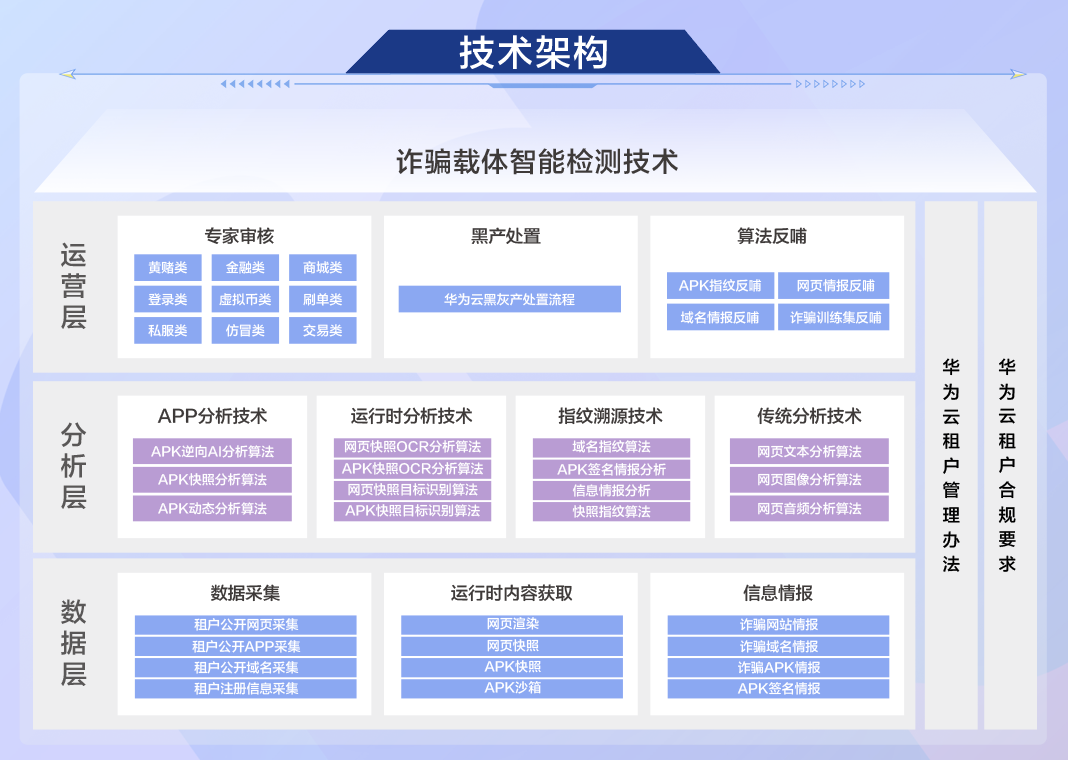Click 租户公开网页采集 box
The image size is (1068, 760).
pos(245,624)
